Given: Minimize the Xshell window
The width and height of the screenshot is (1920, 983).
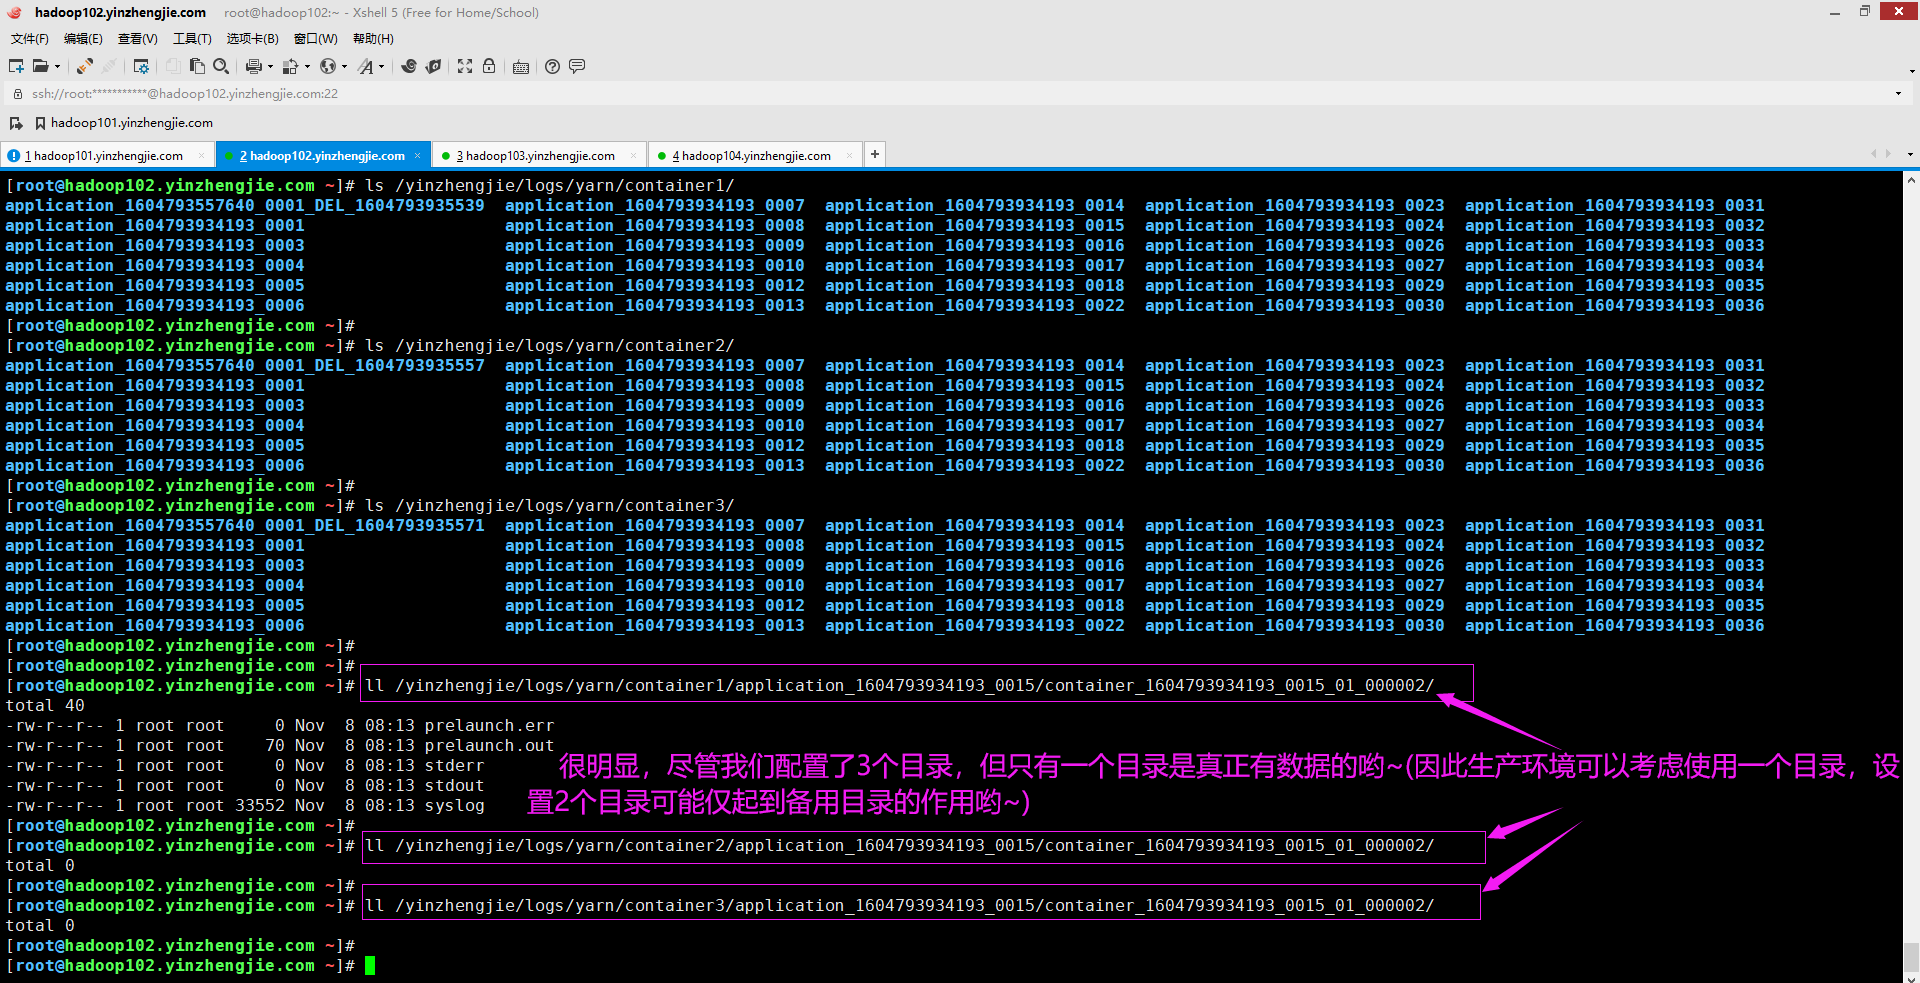Looking at the screenshot, I should pyautogui.click(x=1835, y=12).
